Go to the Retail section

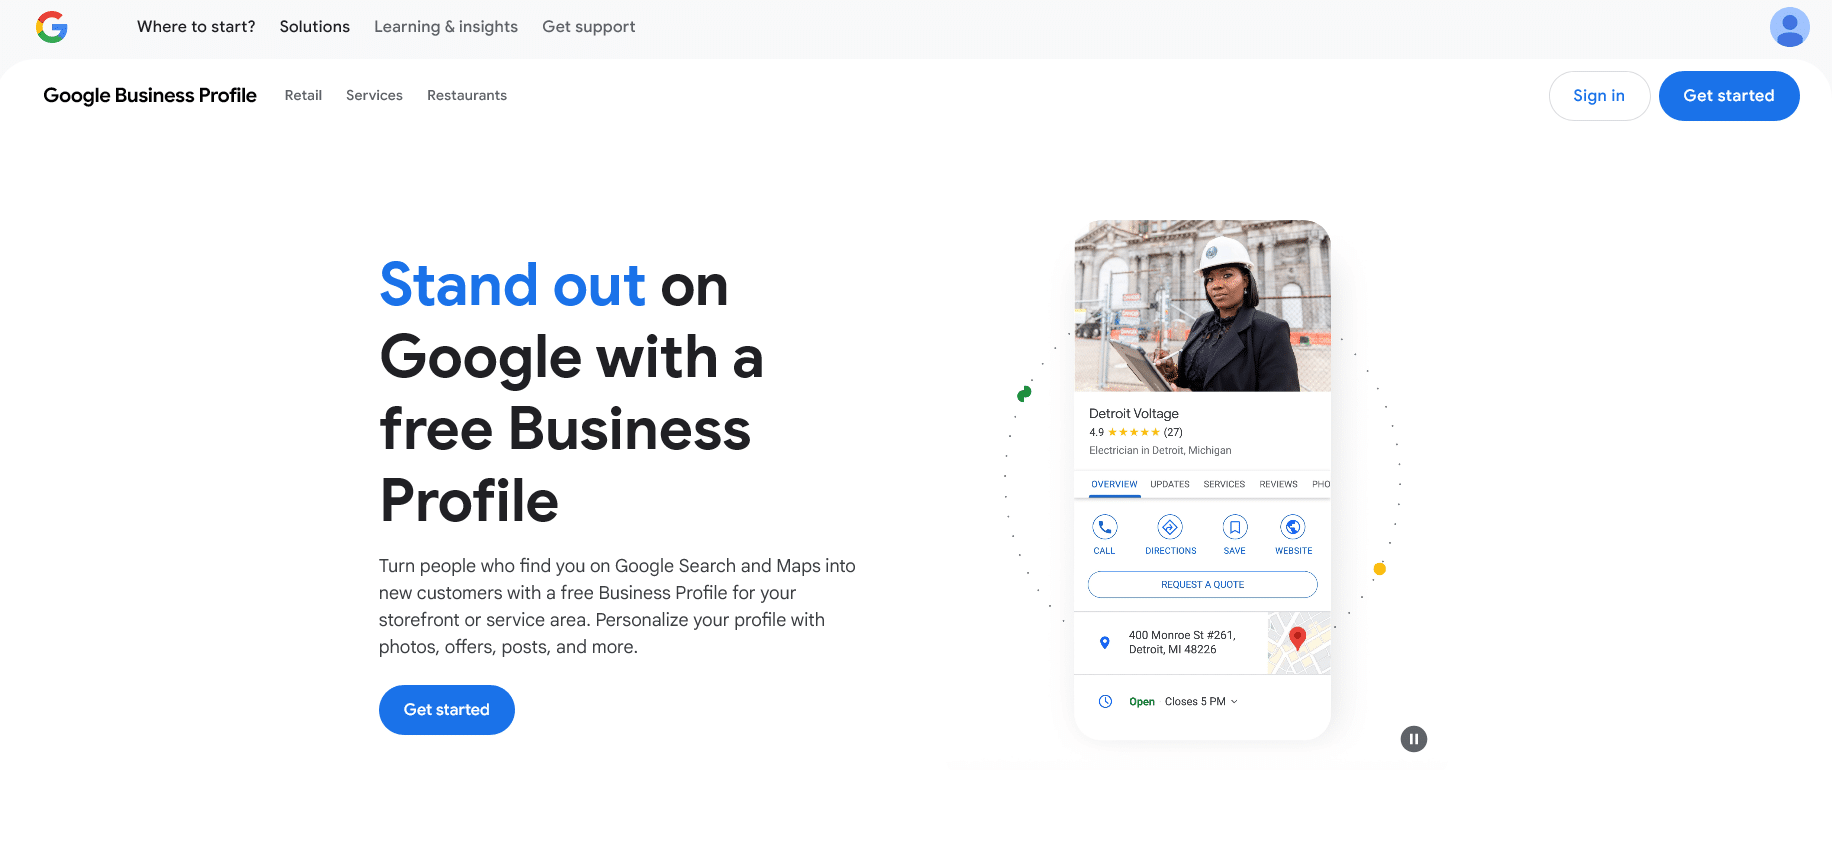[303, 95]
